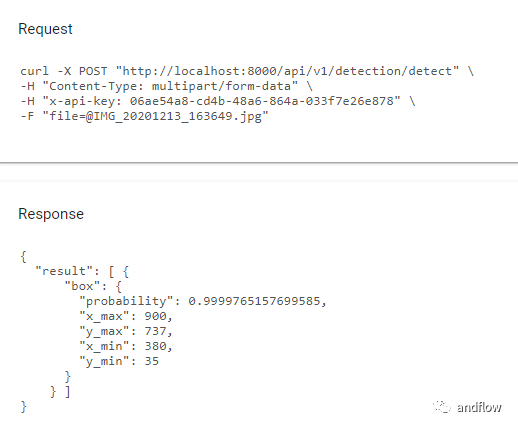Click the "result" key in JSON
The height and width of the screenshot is (428, 518).
click(x=64, y=271)
